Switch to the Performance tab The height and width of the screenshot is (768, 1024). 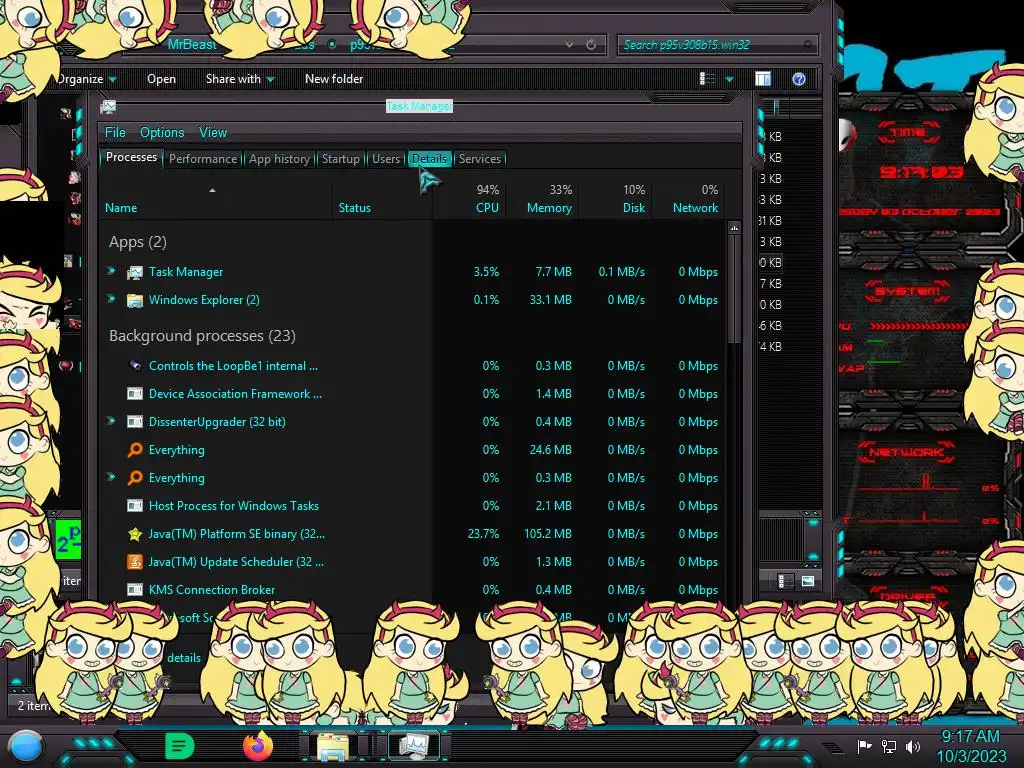click(203, 159)
